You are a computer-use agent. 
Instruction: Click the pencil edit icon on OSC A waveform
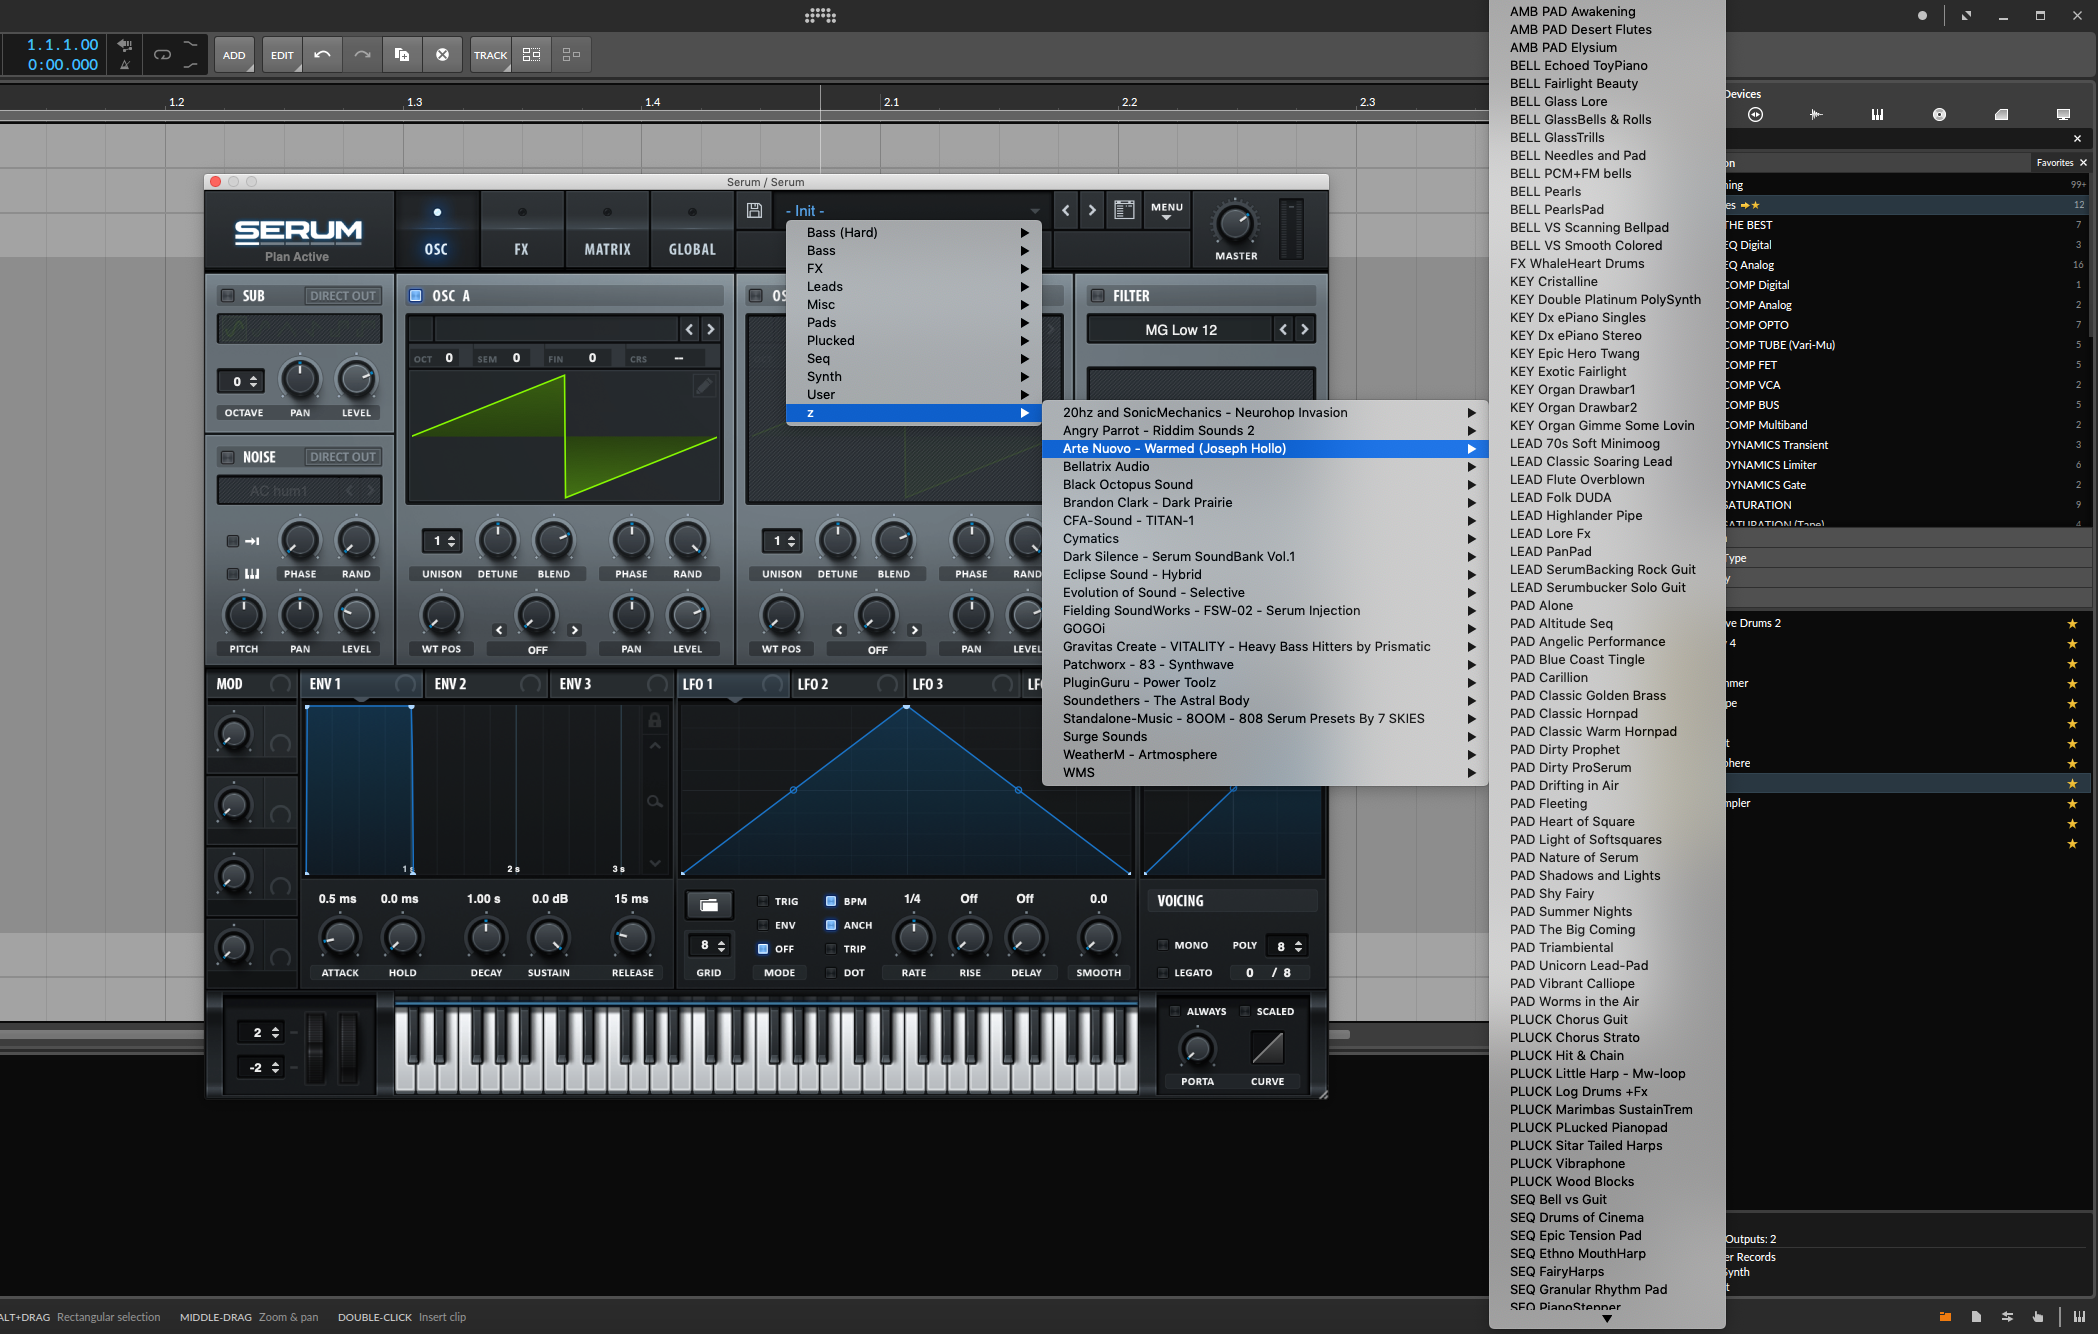tap(704, 385)
